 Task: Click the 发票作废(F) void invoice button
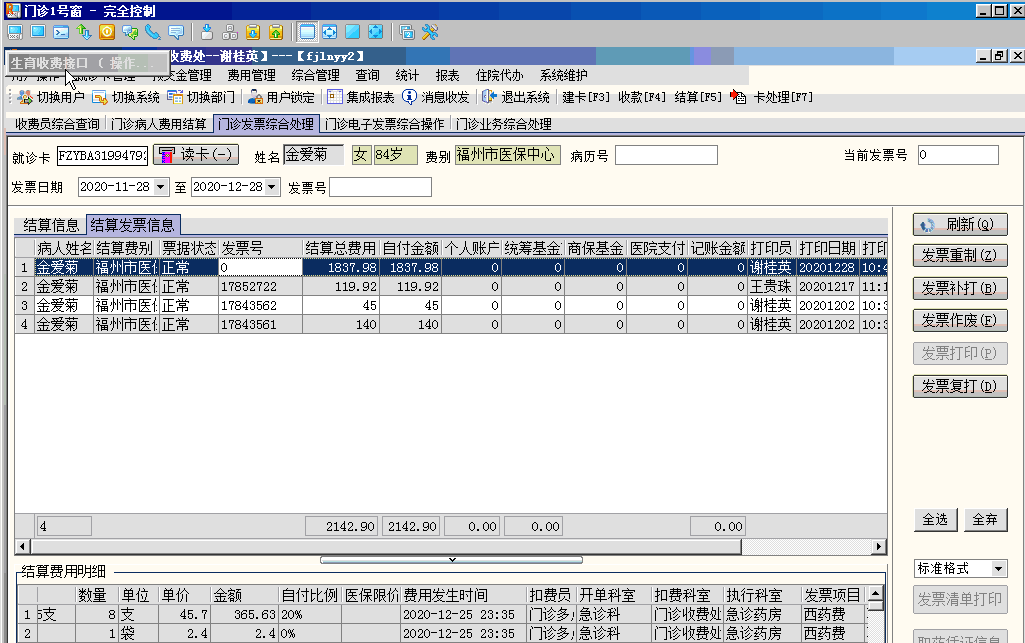click(x=960, y=321)
